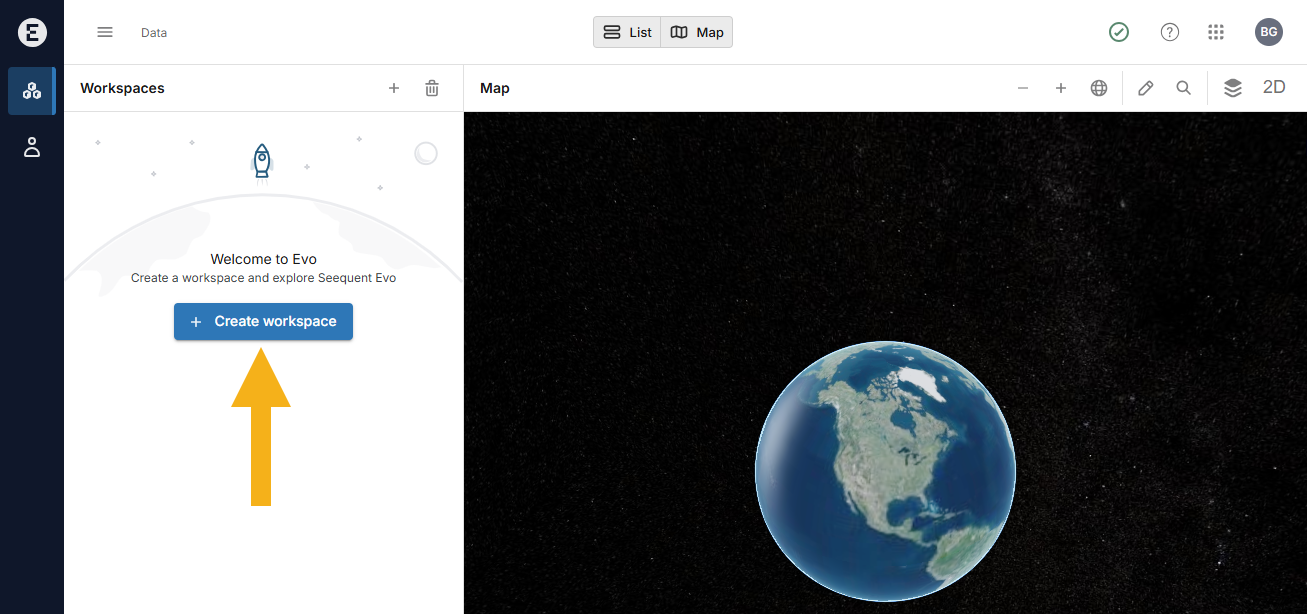This screenshot has width=1307, height=614.
Task: Open the map search magnifier
Action: click(1184, 88)
